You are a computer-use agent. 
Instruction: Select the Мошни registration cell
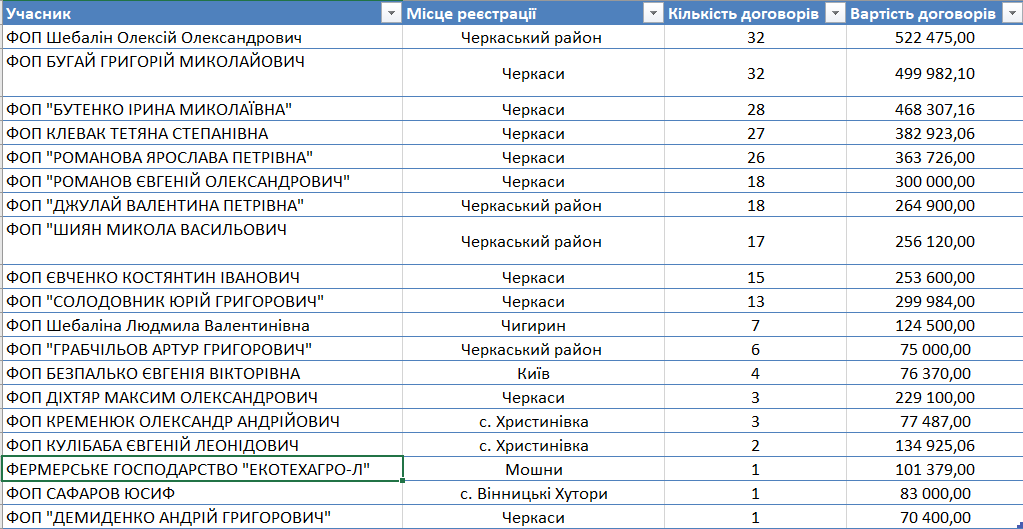point(533,469)
